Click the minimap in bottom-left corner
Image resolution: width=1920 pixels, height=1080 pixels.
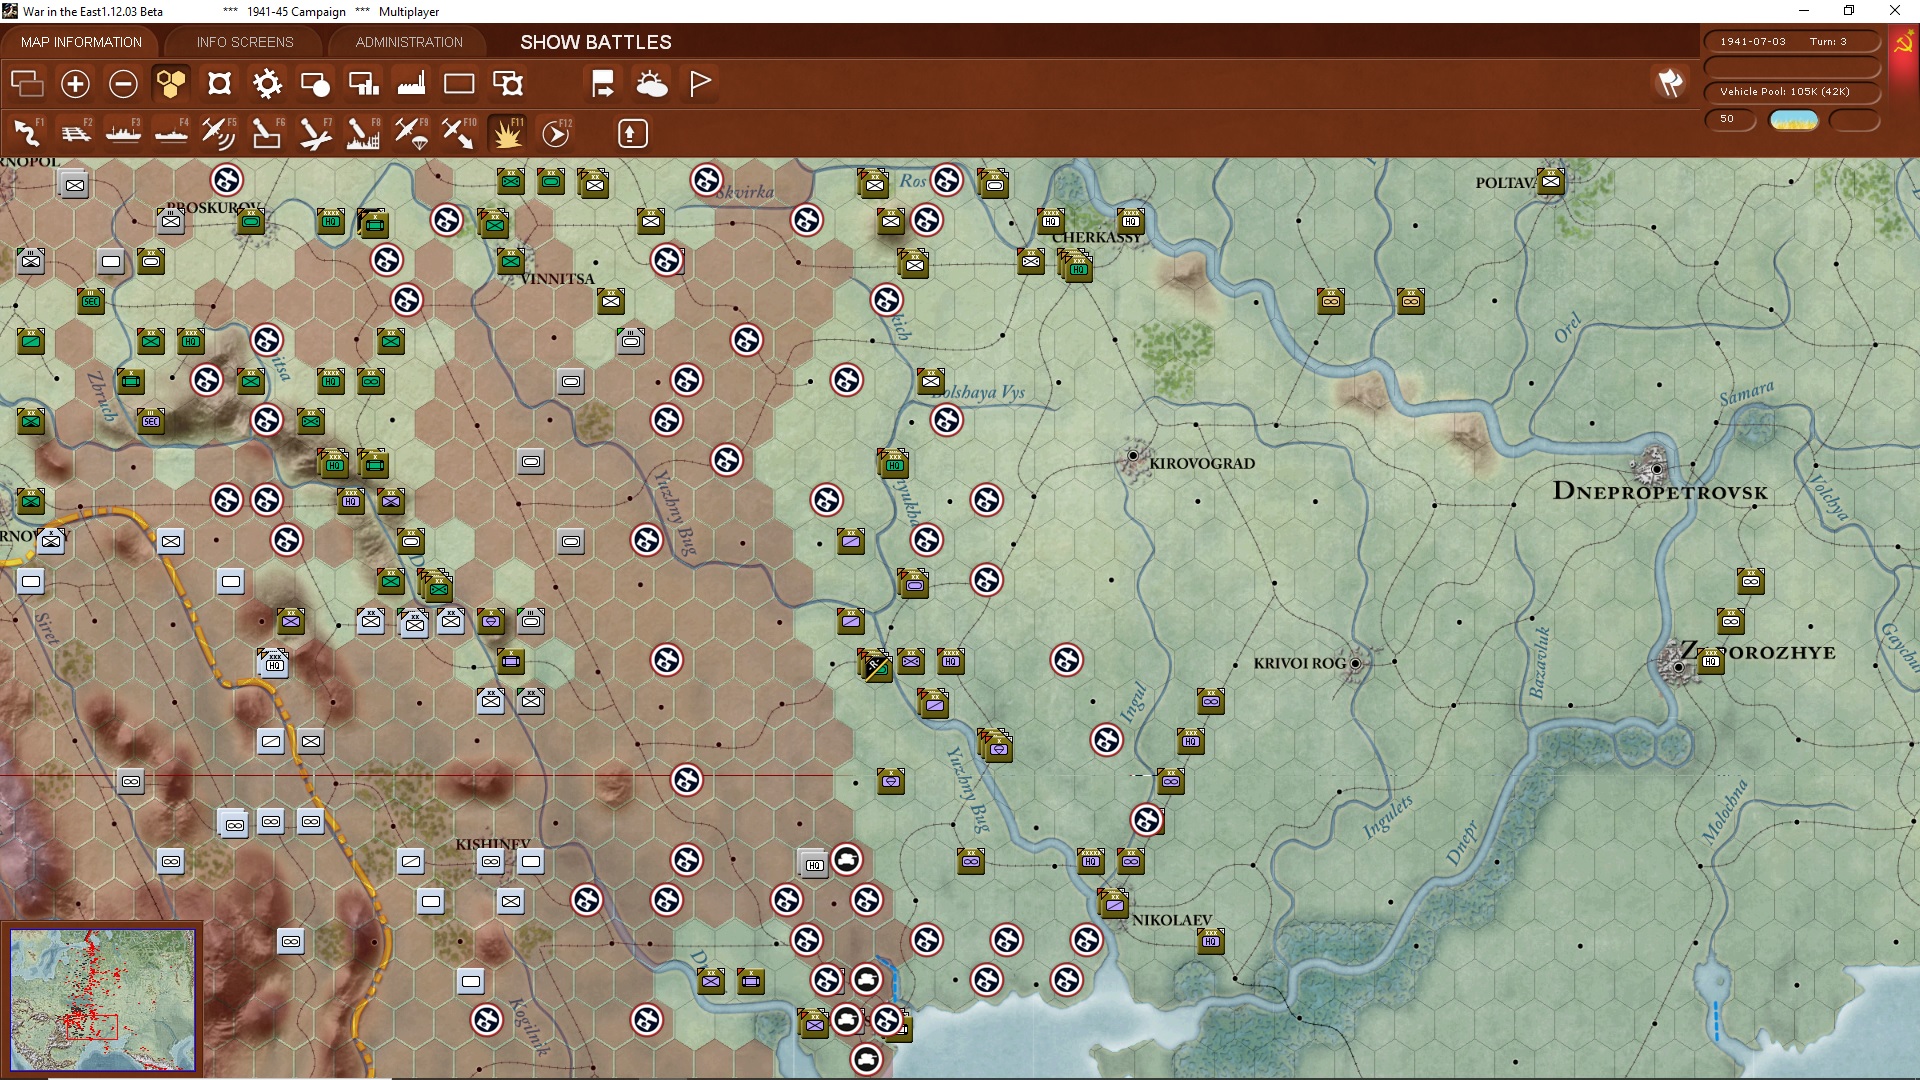click(x=102, y=998)
